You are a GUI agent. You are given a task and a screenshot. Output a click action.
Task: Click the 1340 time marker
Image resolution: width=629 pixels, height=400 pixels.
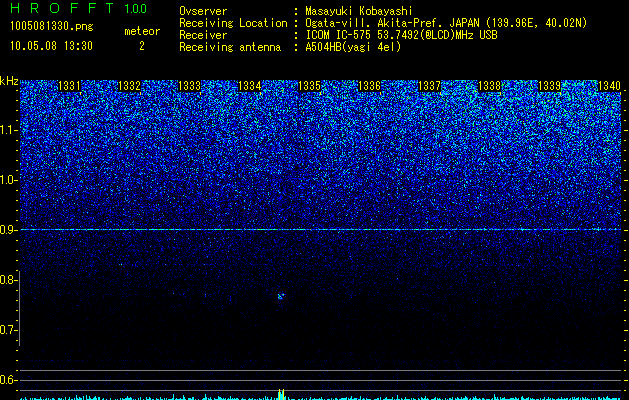609,86
